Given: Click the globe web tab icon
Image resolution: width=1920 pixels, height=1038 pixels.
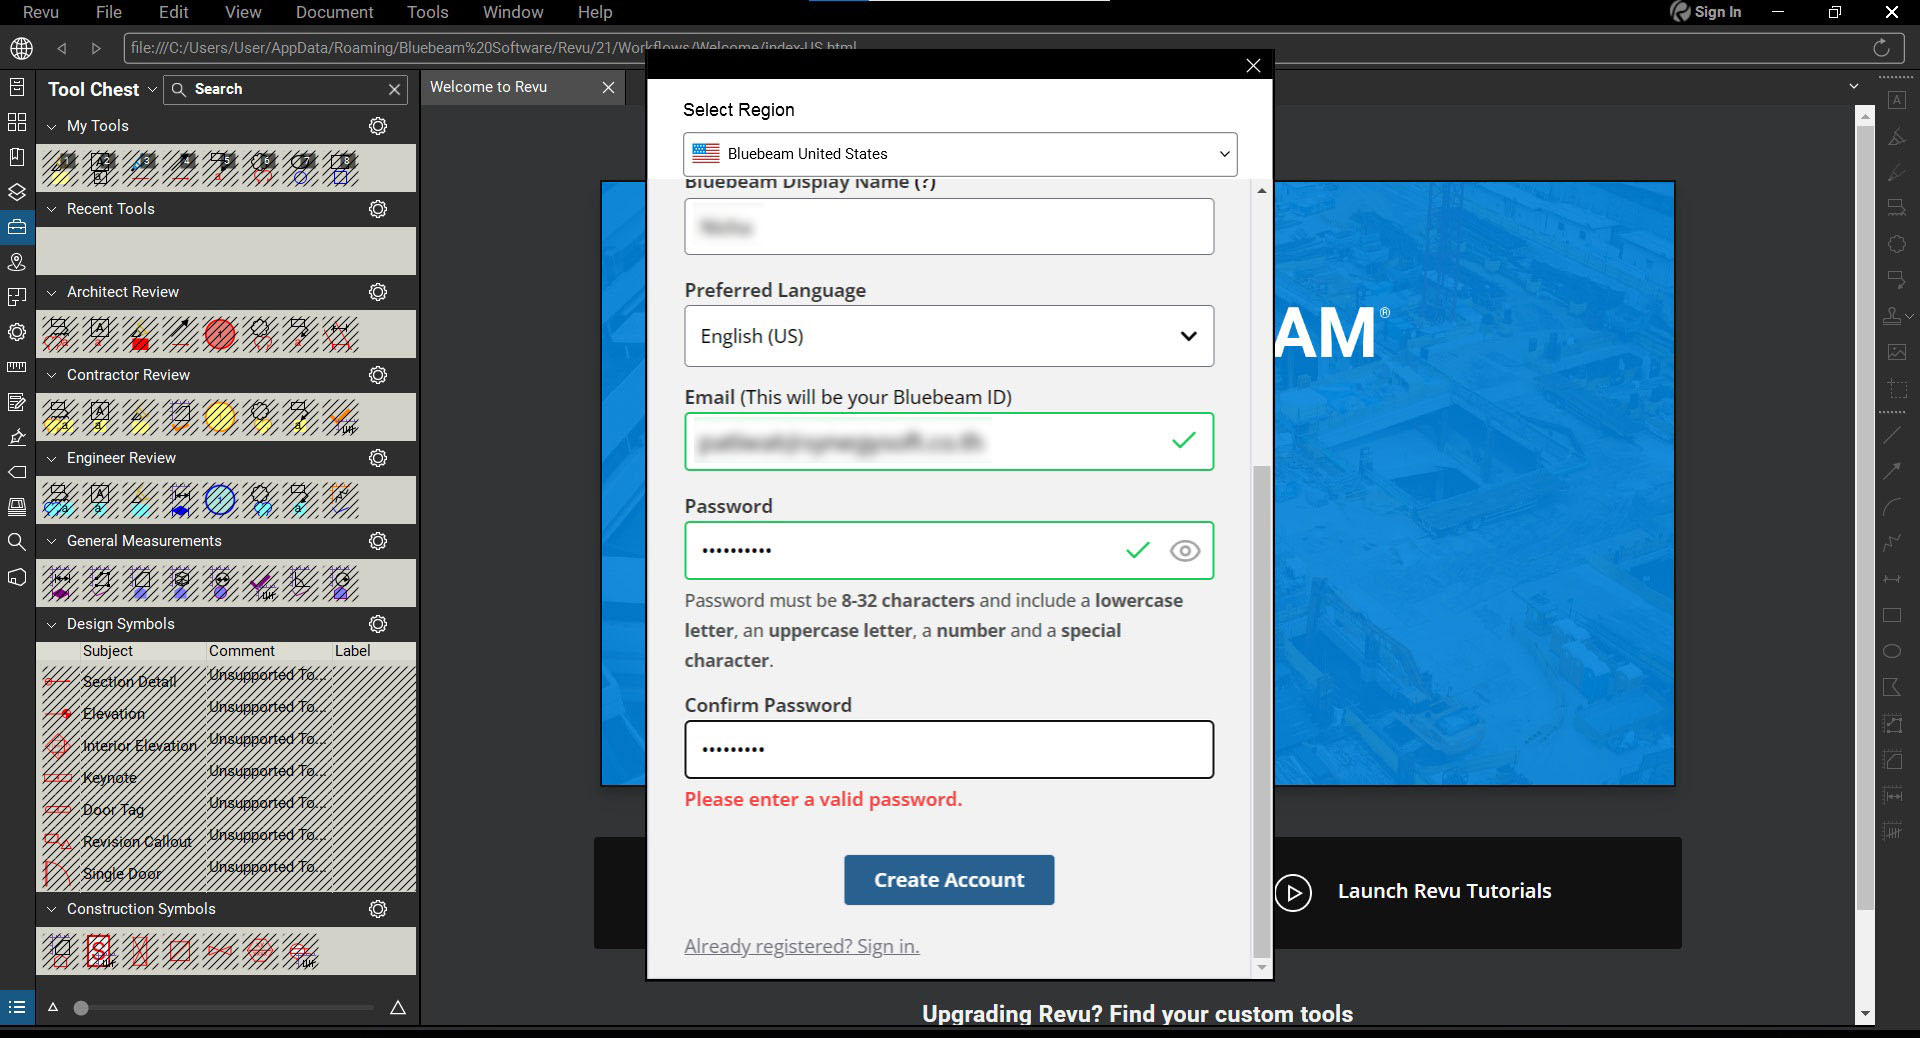Looking at the screenshot, I should pyautogui.click(x=21, y=48).
